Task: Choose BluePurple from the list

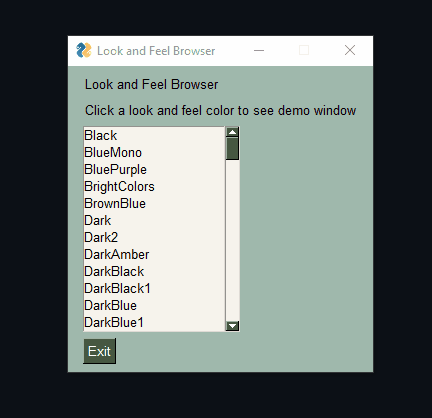Action: coord(154,170)
